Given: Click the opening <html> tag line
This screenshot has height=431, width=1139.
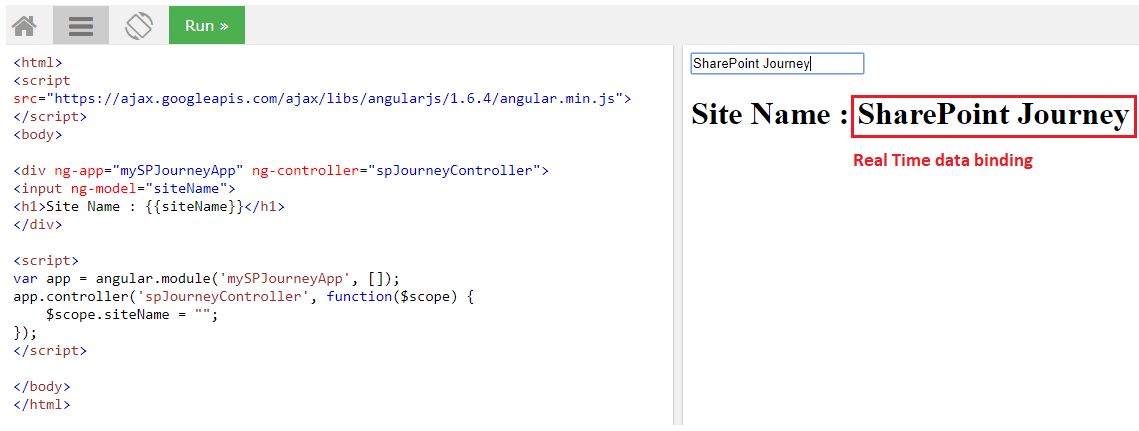Looking at the screenshot, I should coord(38,63).
